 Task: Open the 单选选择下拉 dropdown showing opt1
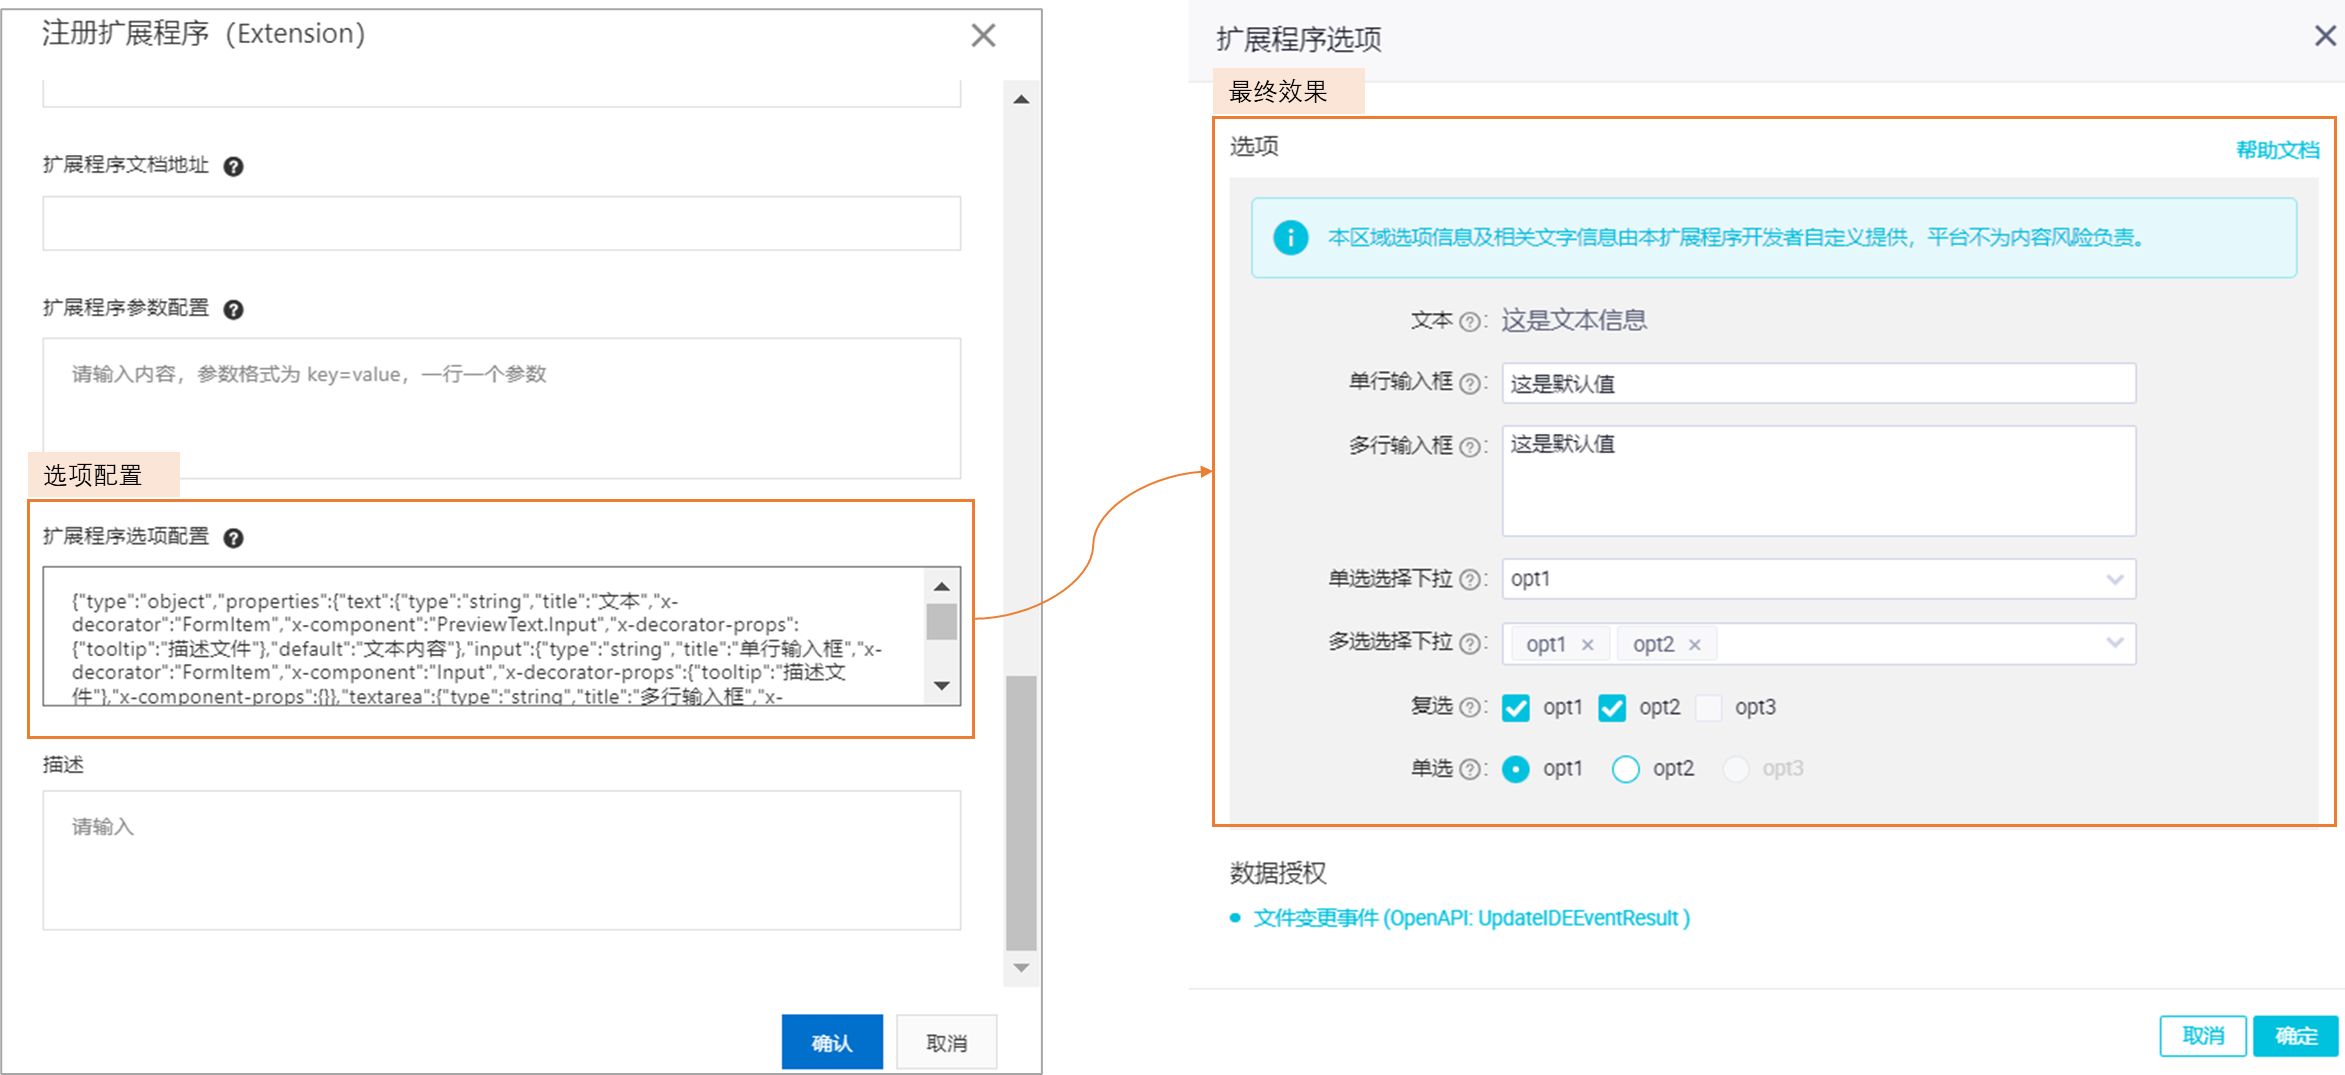tap(1819, 579)
